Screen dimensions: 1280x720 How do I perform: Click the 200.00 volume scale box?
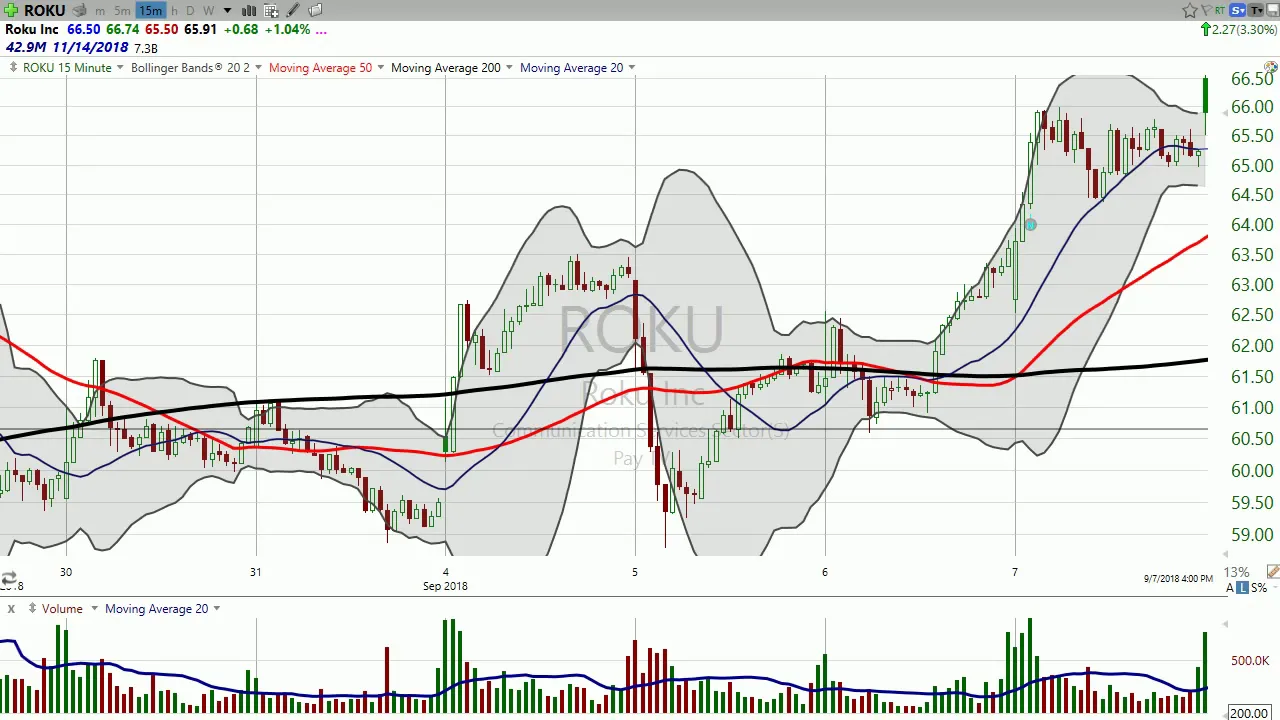point(1249,713)
